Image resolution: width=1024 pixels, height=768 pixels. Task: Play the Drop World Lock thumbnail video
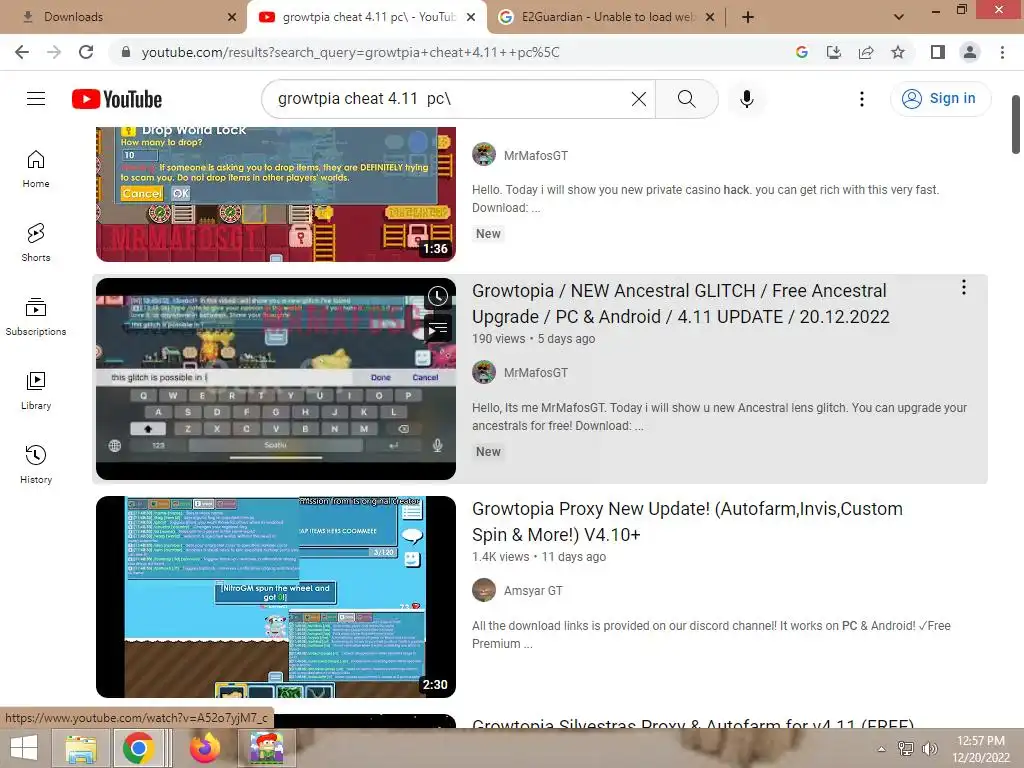pyautogui.click(x=276, y=195)
